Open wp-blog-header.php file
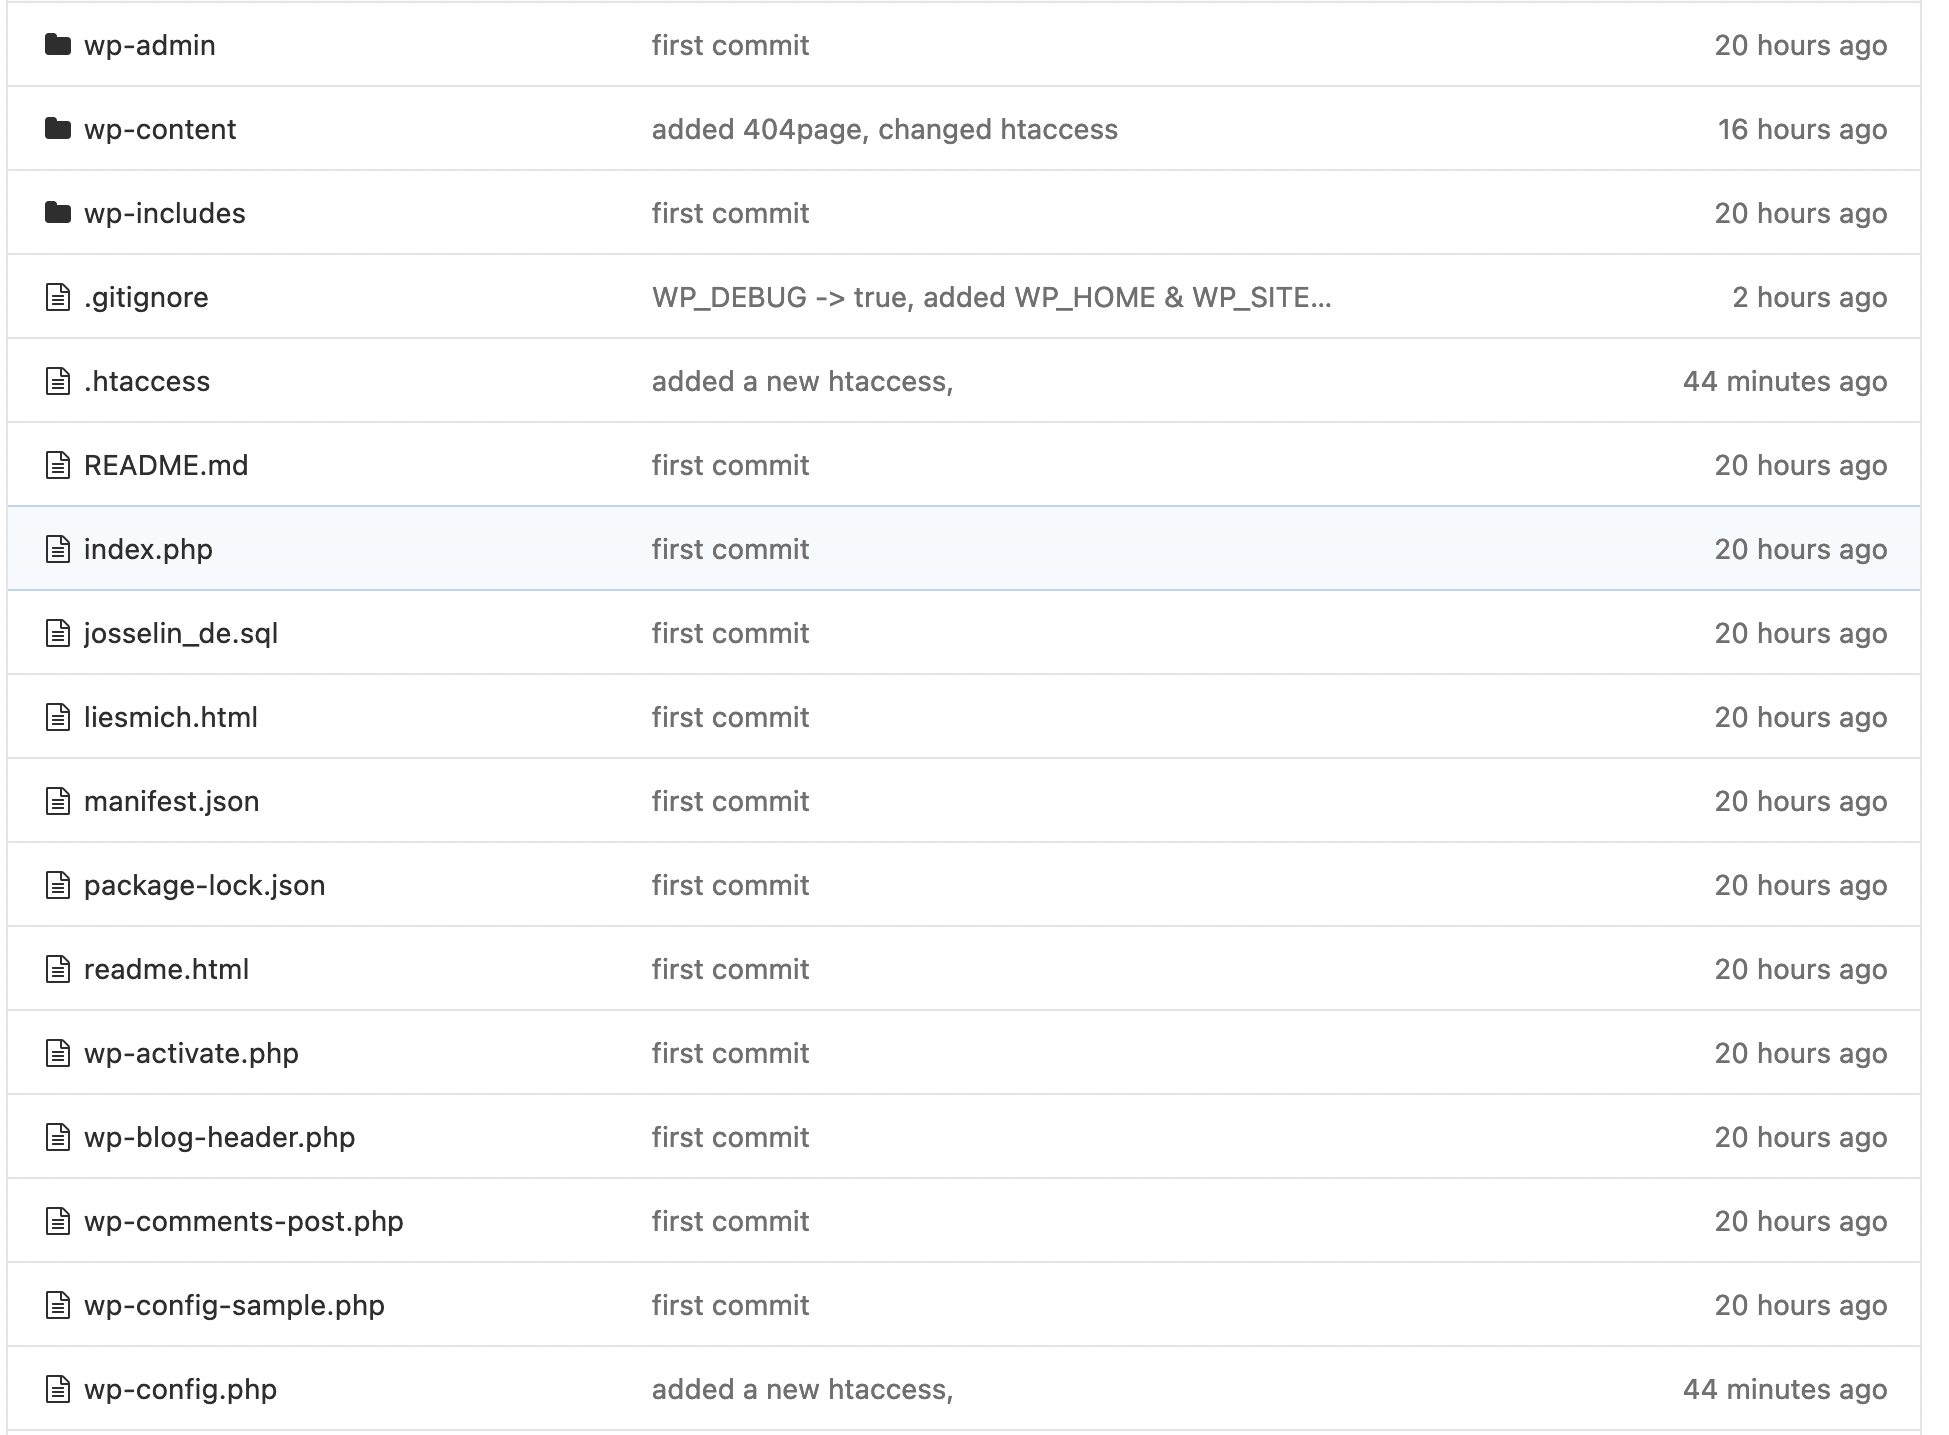Viewport: 1949px width, 1435px height. [x=220, y=1138]
